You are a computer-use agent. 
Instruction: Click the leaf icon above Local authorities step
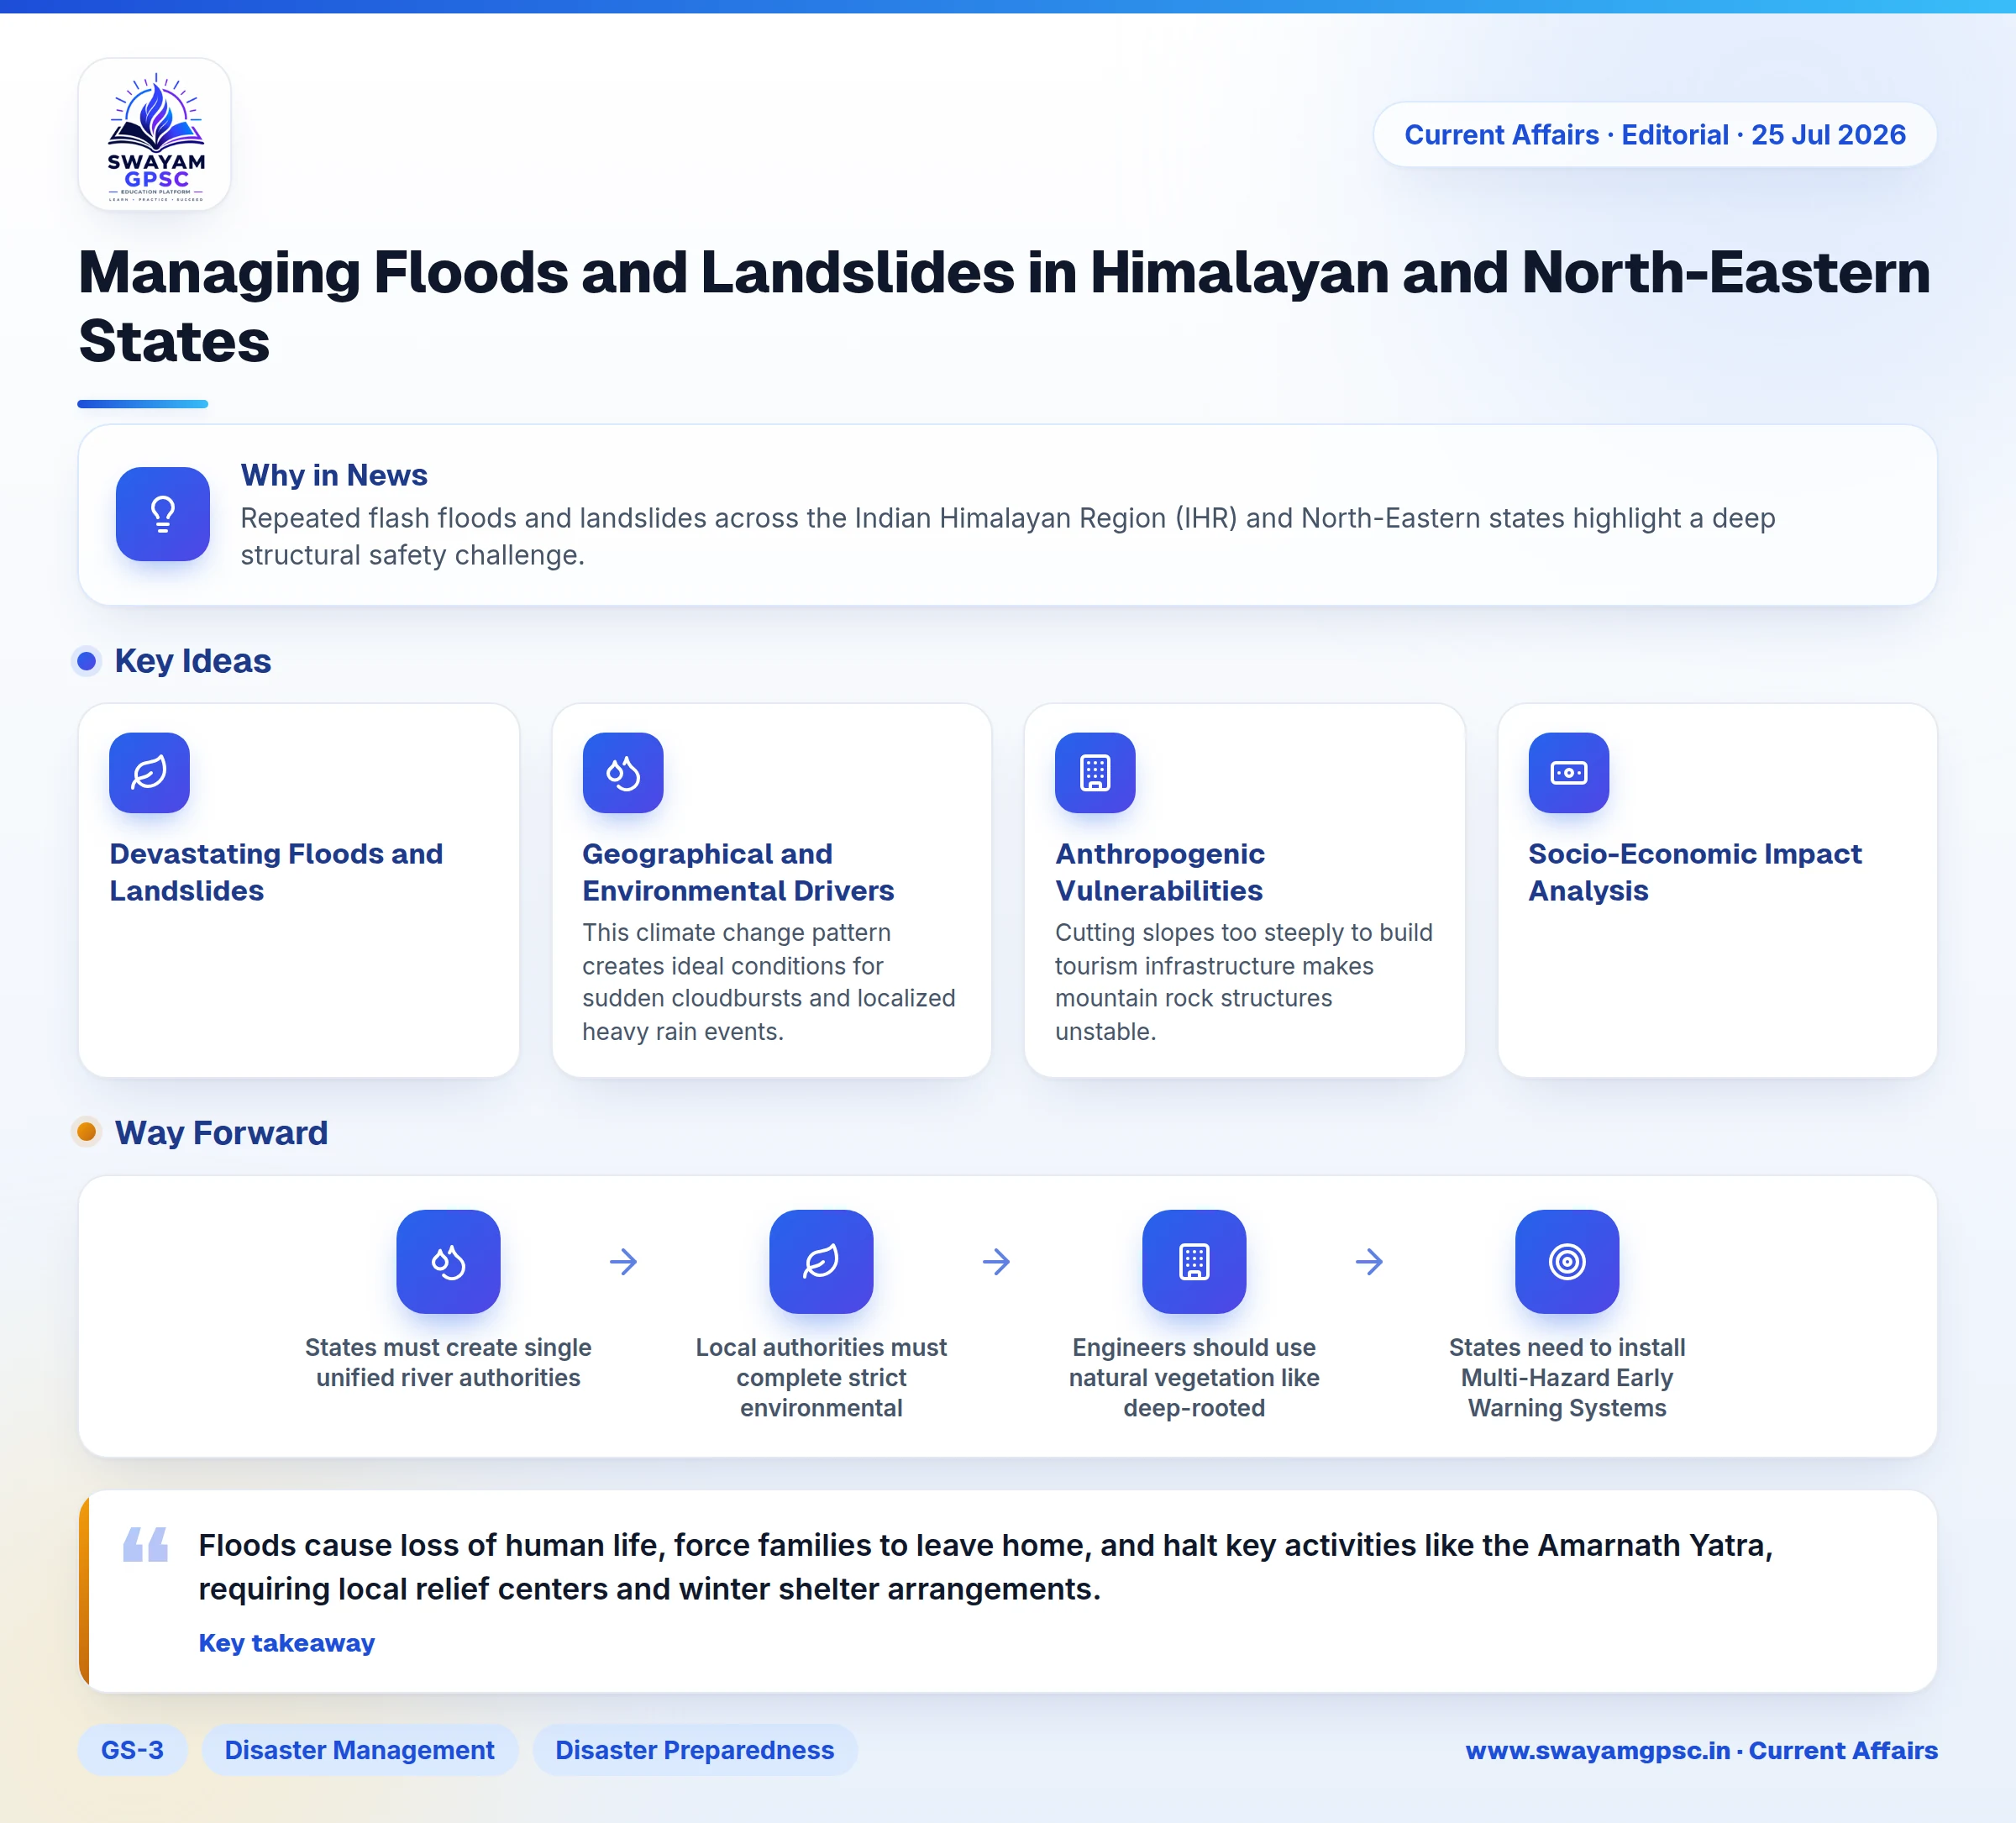821,1262
